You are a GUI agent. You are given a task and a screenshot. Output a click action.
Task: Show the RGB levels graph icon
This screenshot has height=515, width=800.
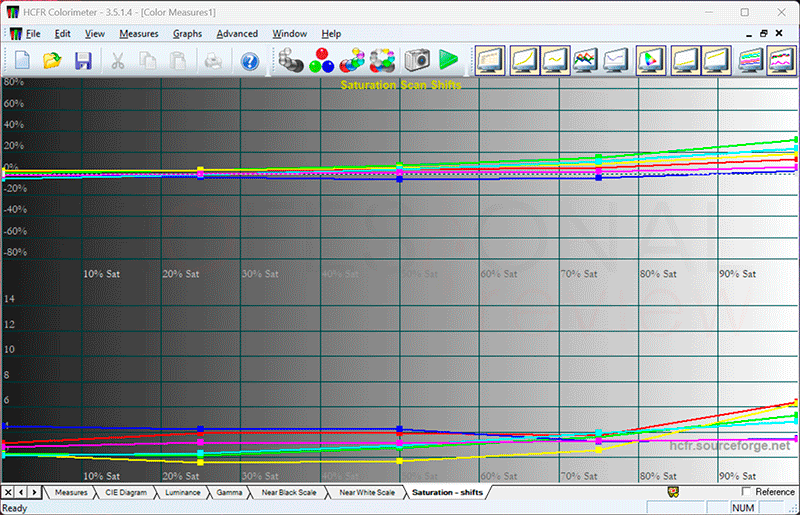point(585,60)
